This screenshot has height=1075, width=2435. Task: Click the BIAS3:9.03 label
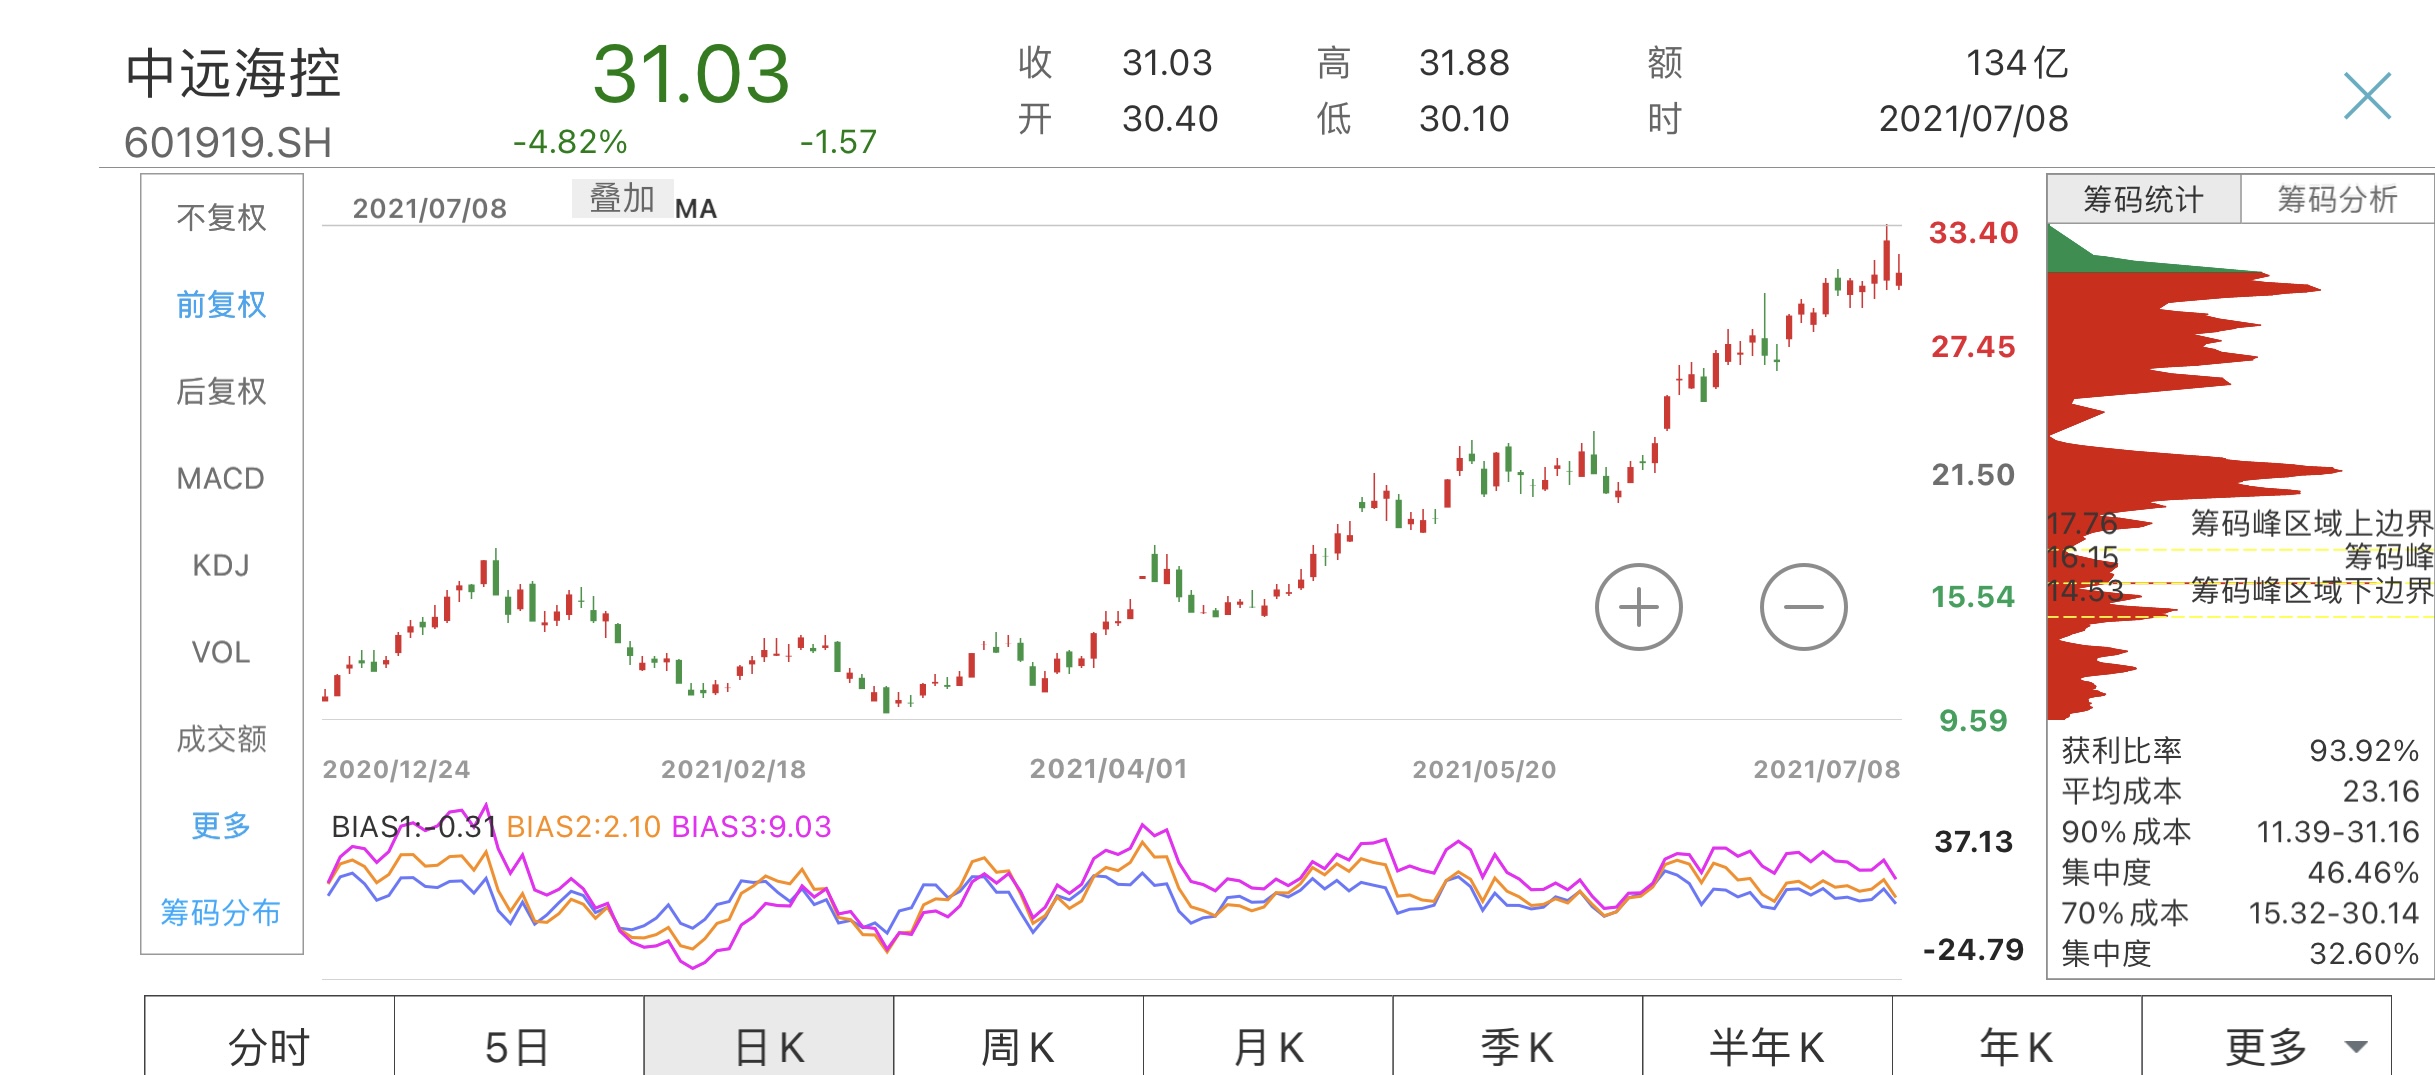pos(751,827)
